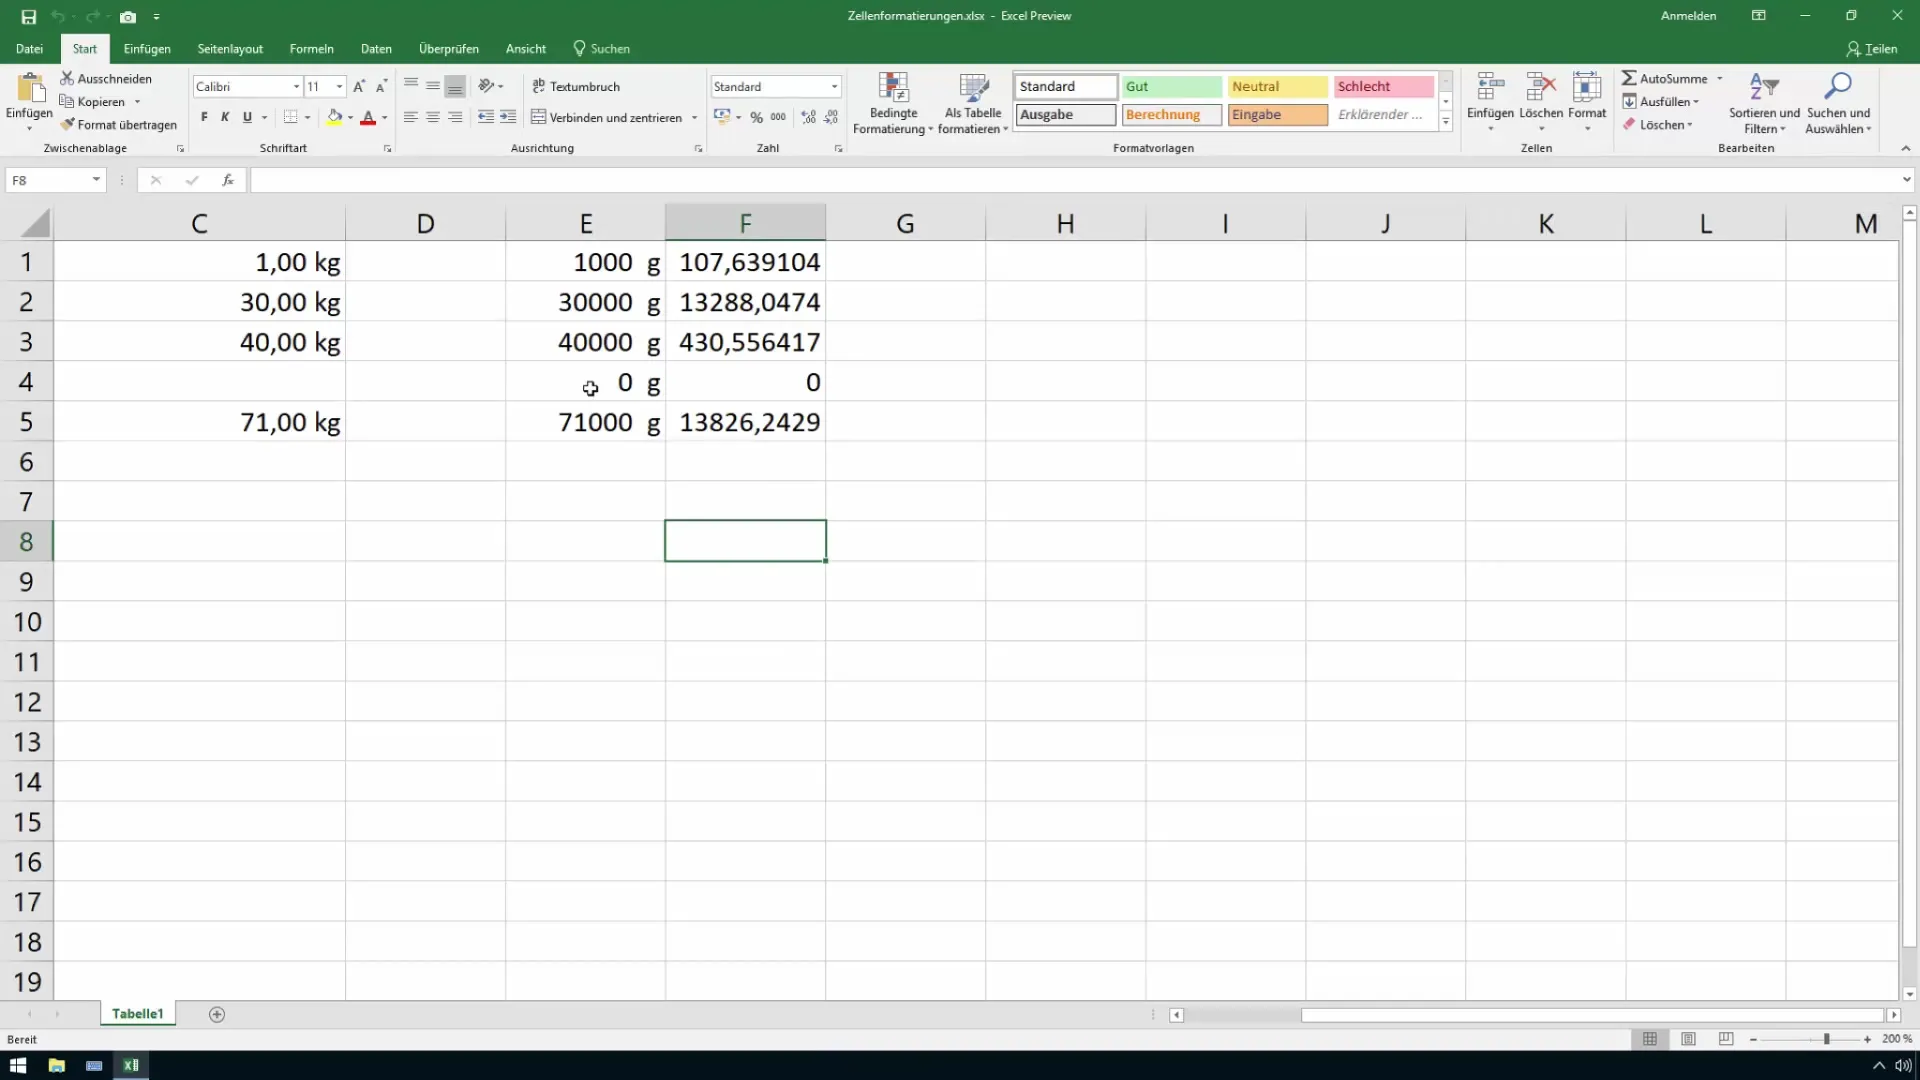Apply the Gut cell style
This screenshot has height=1080, width=1920.
click(1171, 87)
